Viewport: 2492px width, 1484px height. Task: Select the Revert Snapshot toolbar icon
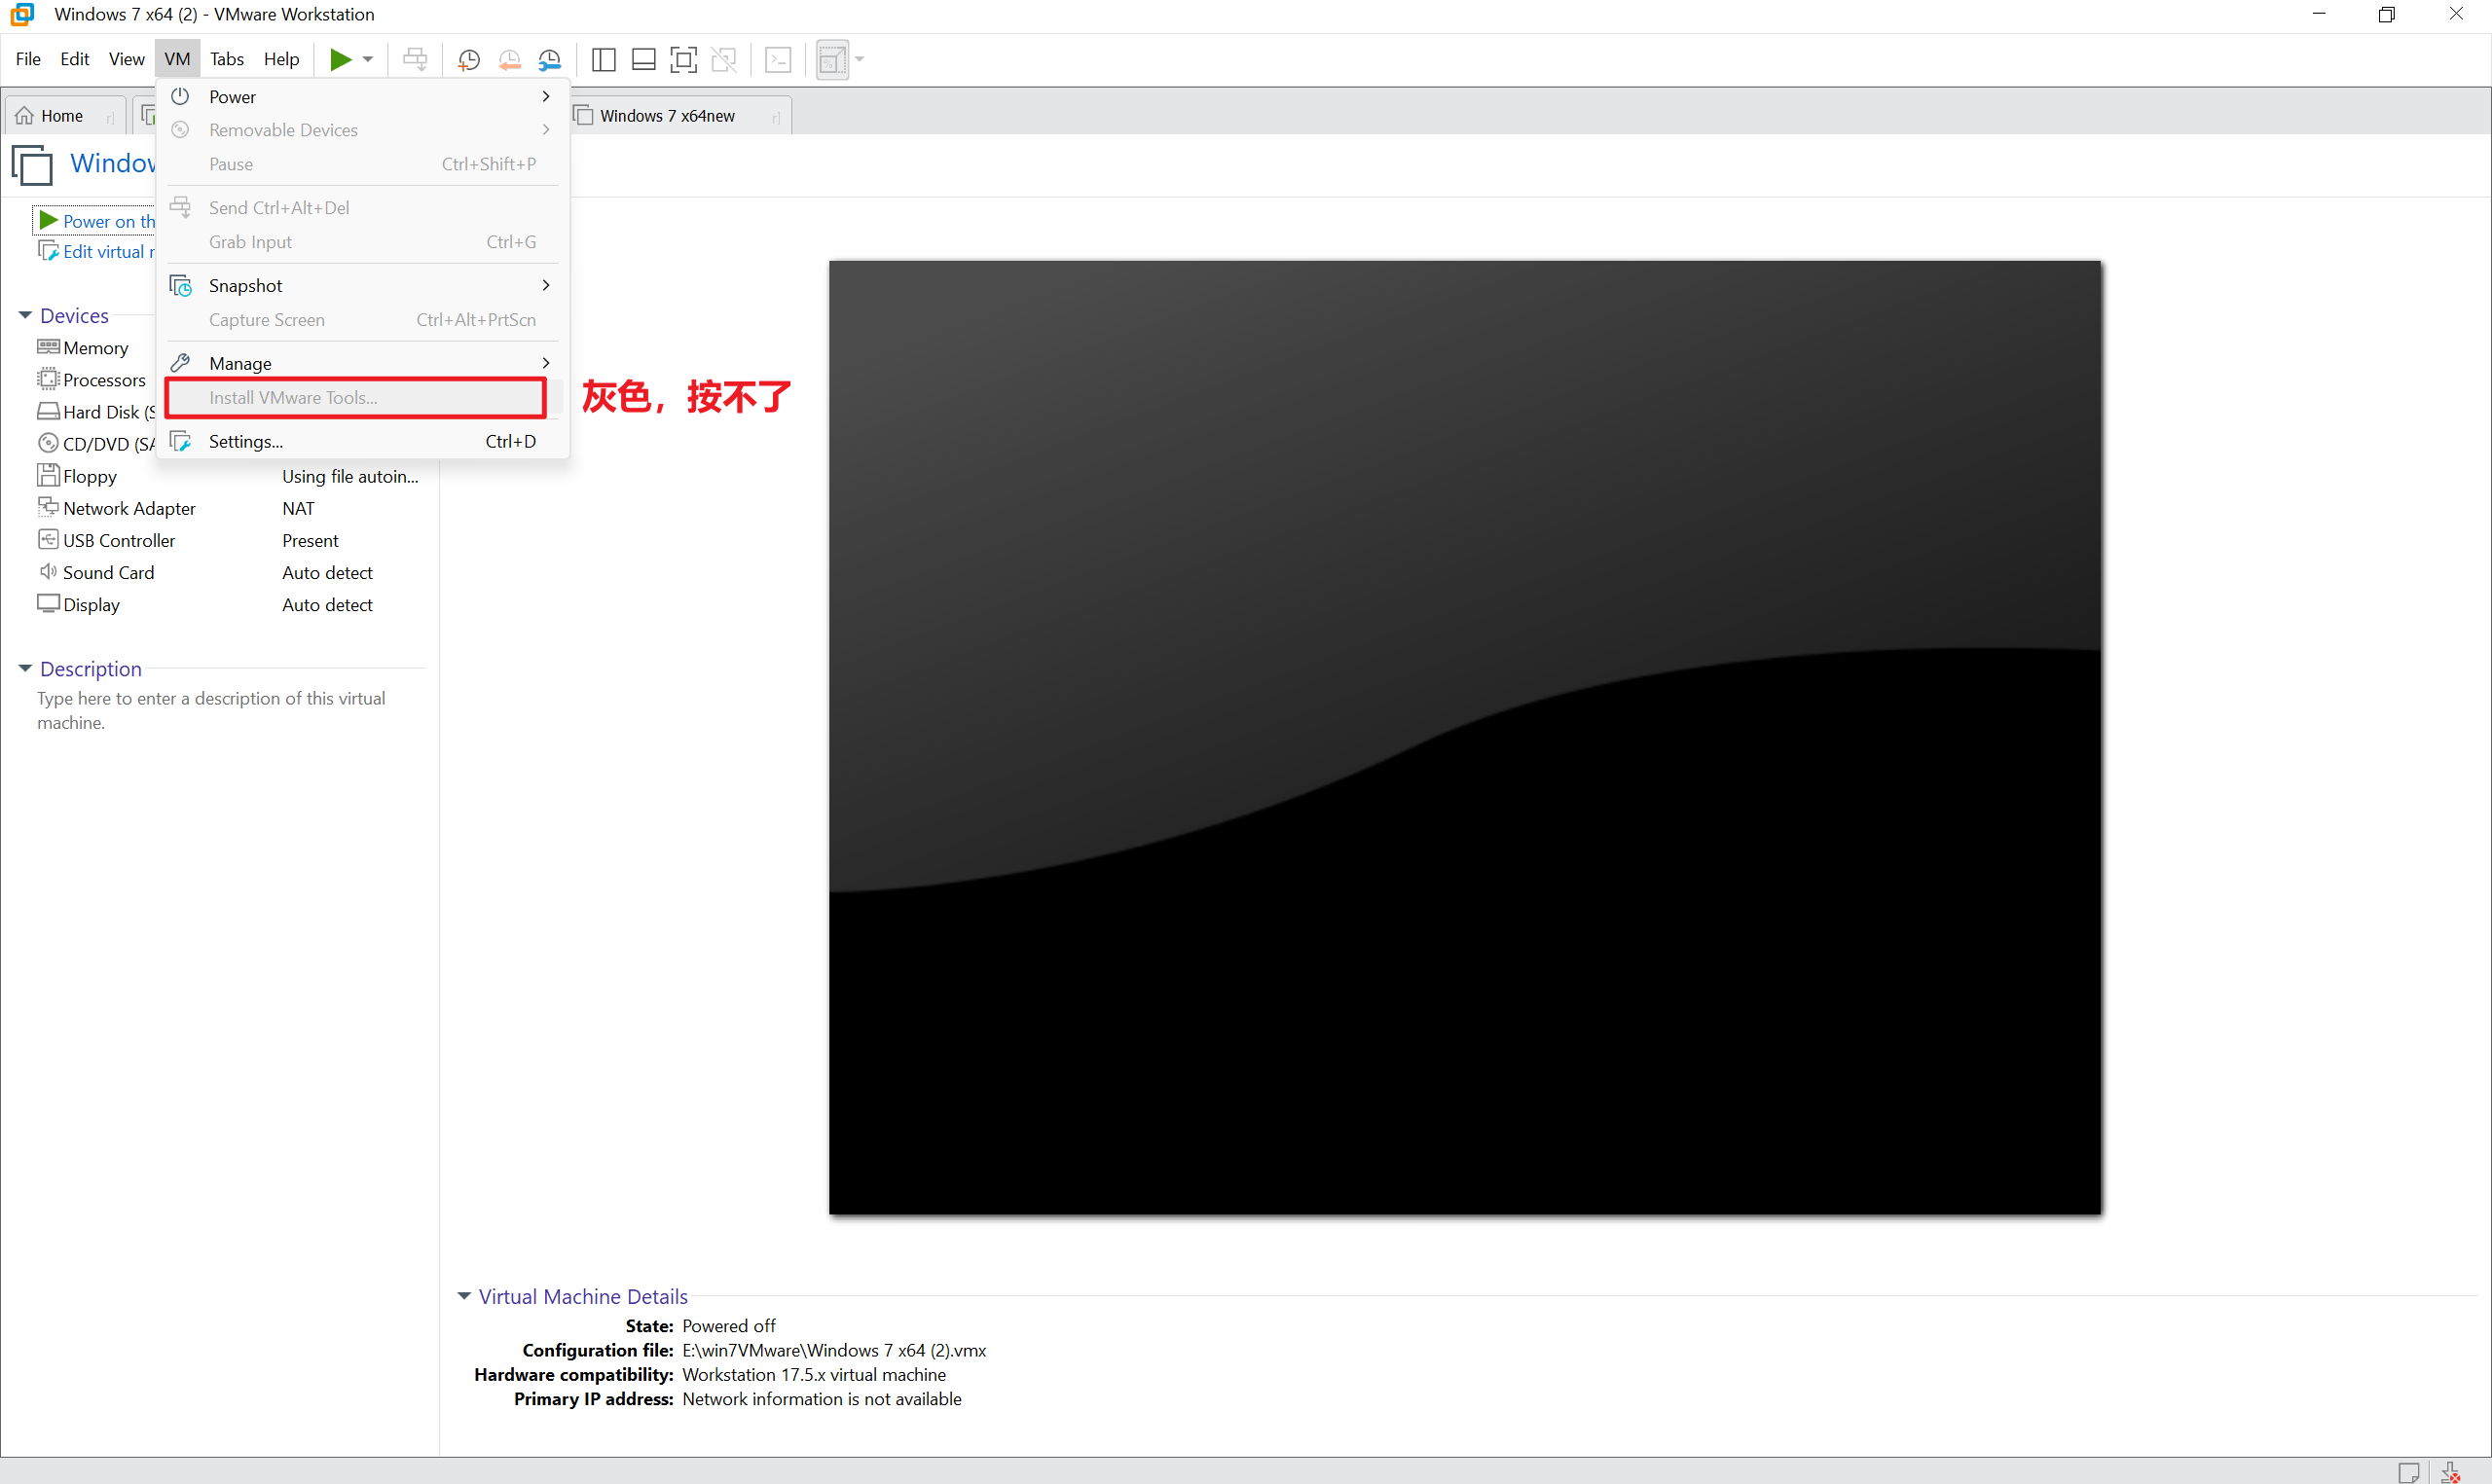point(509,59)
